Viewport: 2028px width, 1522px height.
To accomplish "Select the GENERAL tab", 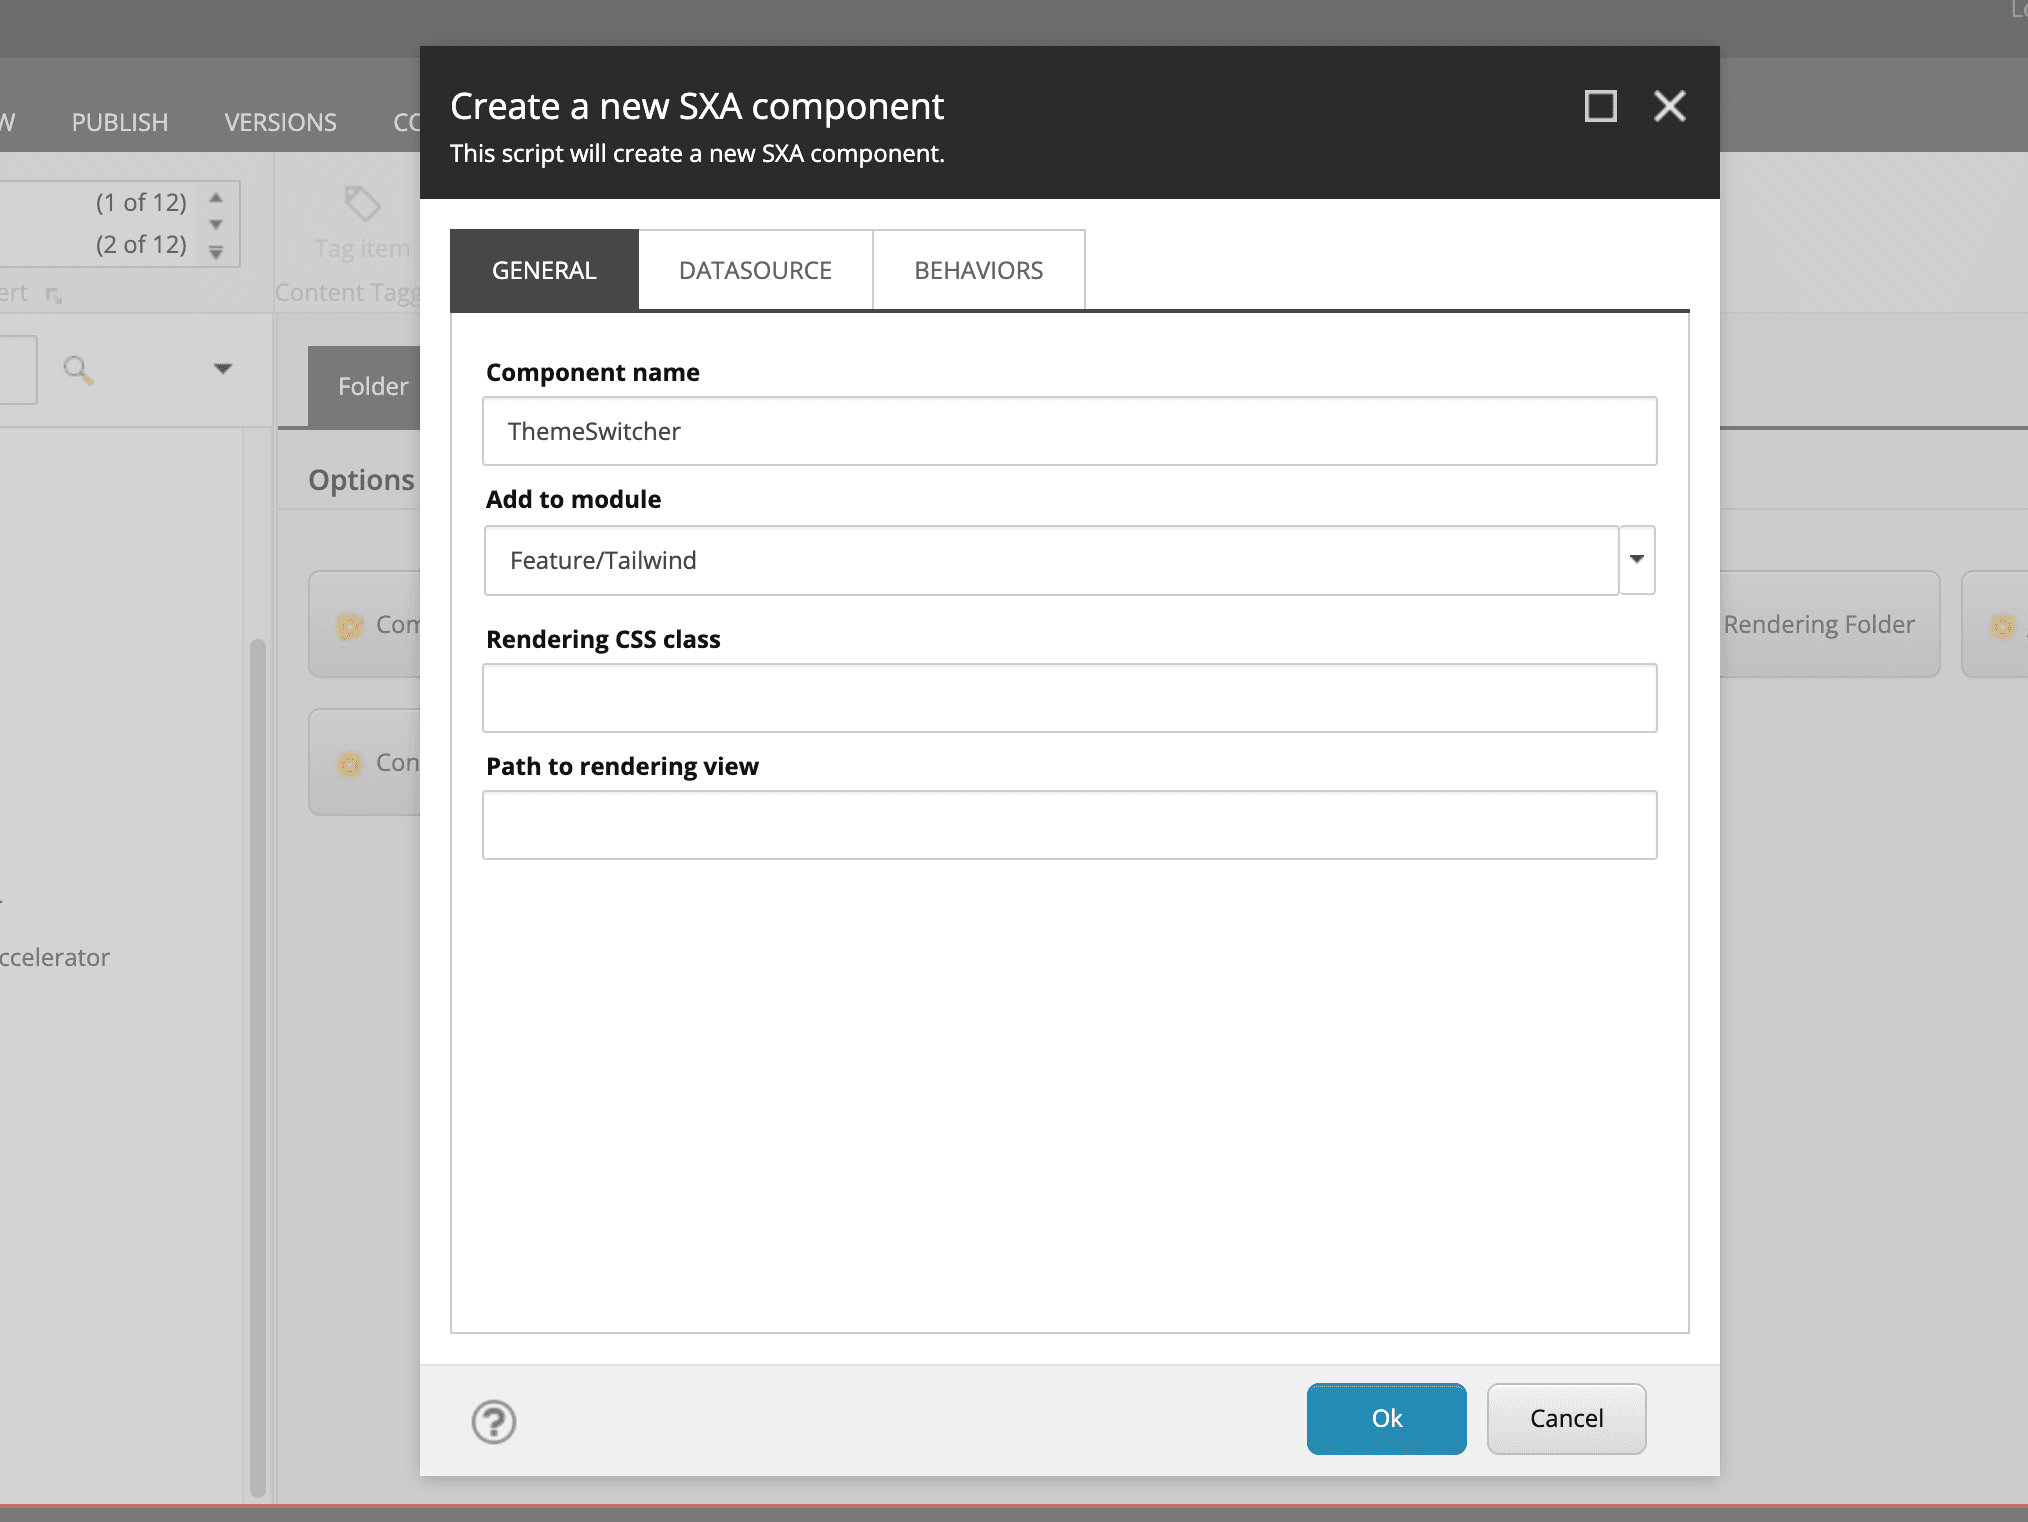I will coord(544,270).
